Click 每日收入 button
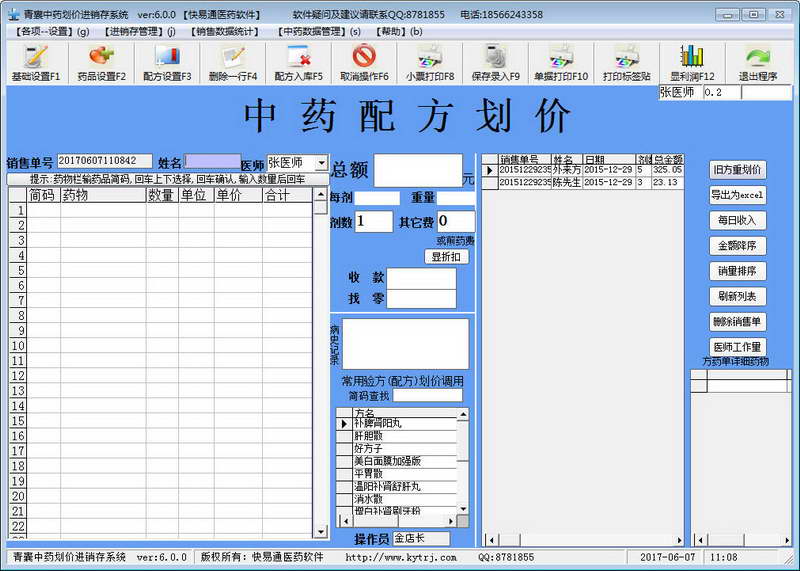The image size is (800, 571). pos(737,220)
